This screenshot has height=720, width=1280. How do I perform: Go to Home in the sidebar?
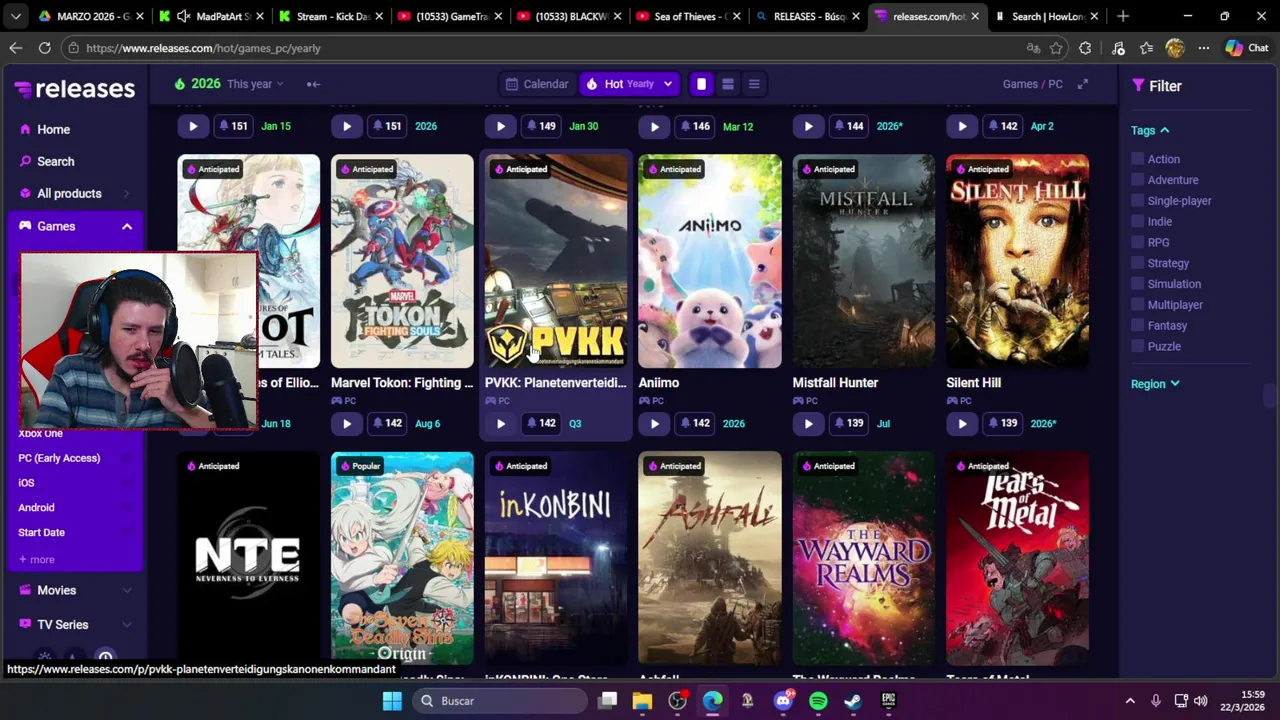(x=54, y=129)
